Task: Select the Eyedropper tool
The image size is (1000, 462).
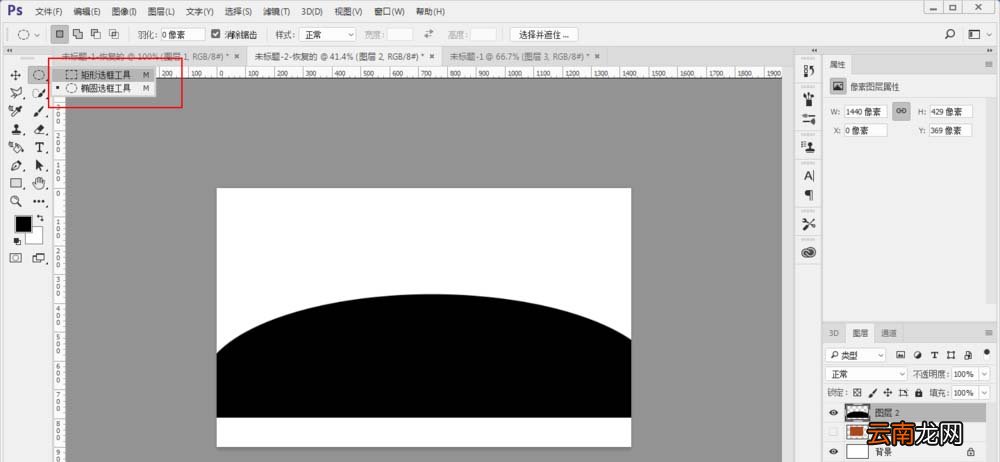Action: [x=16, y=111]
